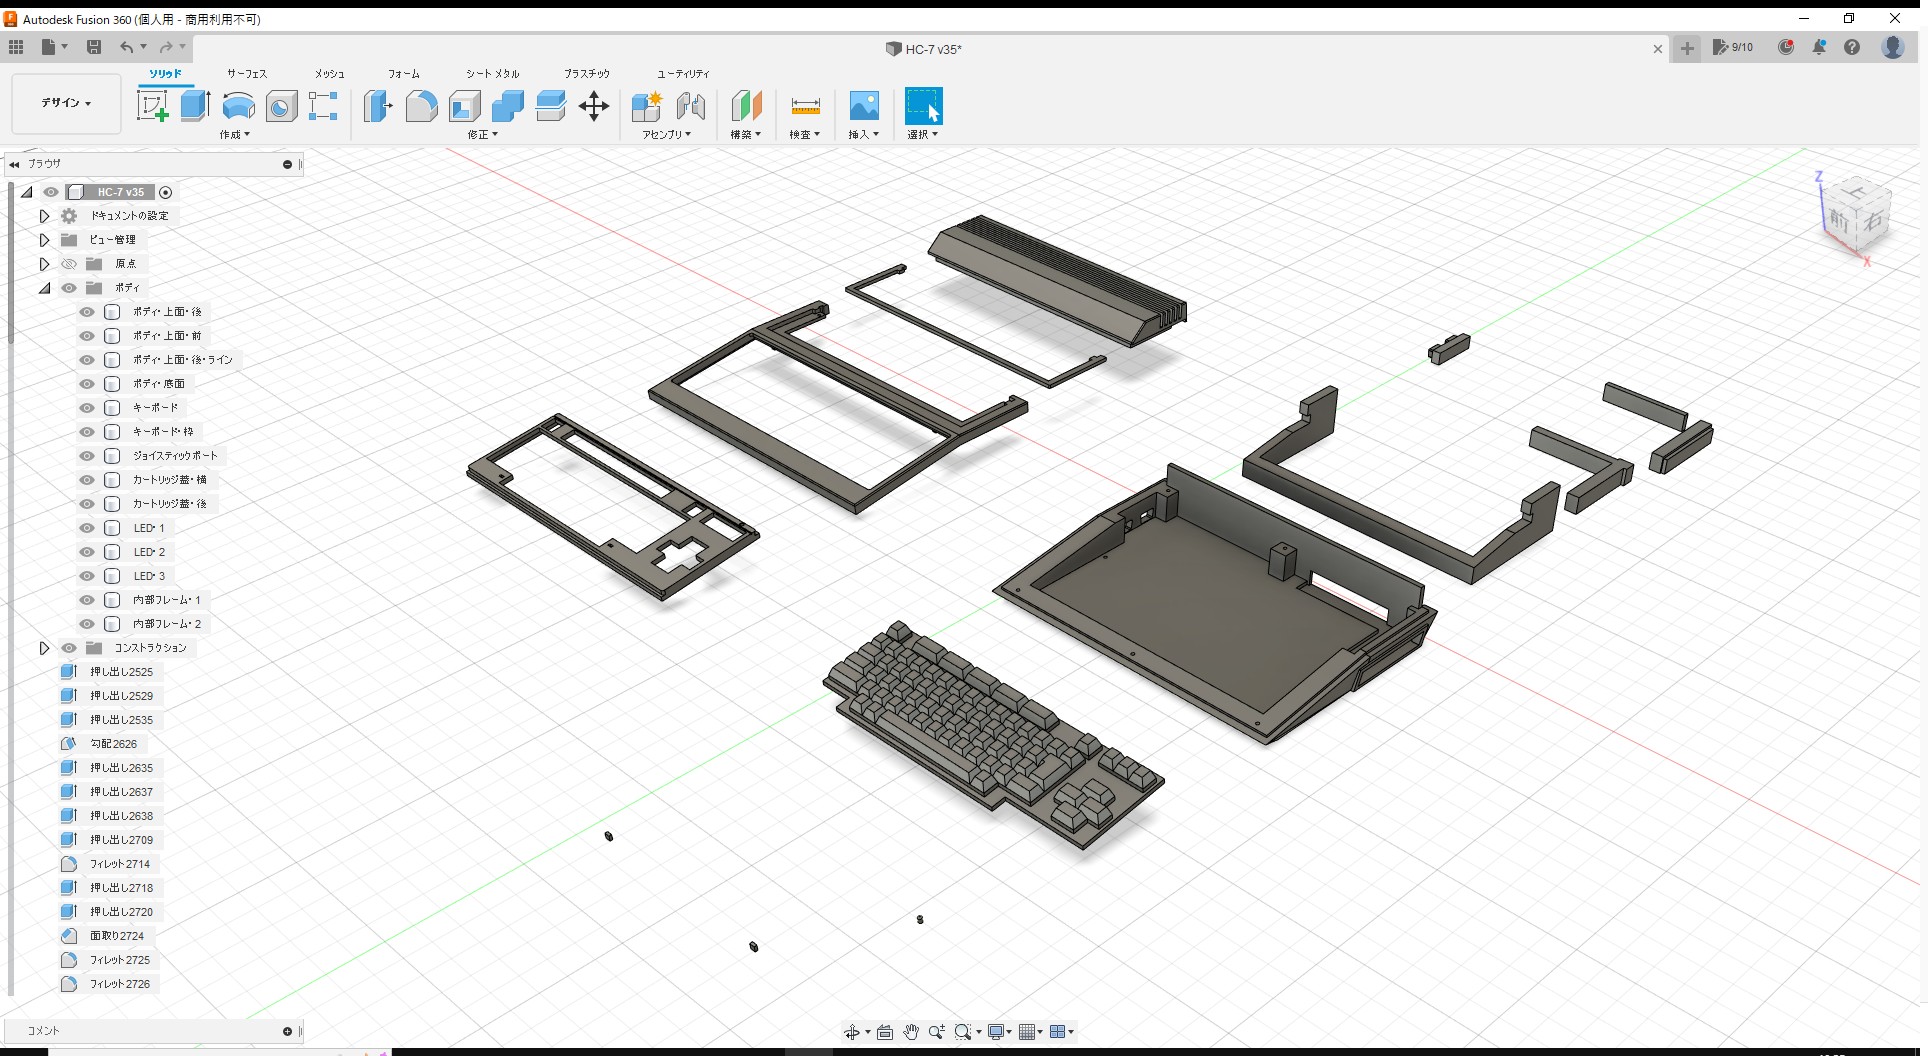Open the 作成 dropdown menu
This screenshot has height=1056, width=1928.
point(234,133)
